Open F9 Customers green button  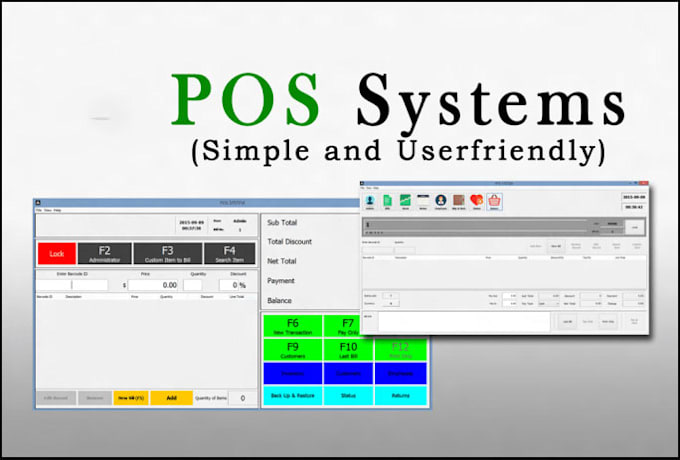(x=293, y=350)
